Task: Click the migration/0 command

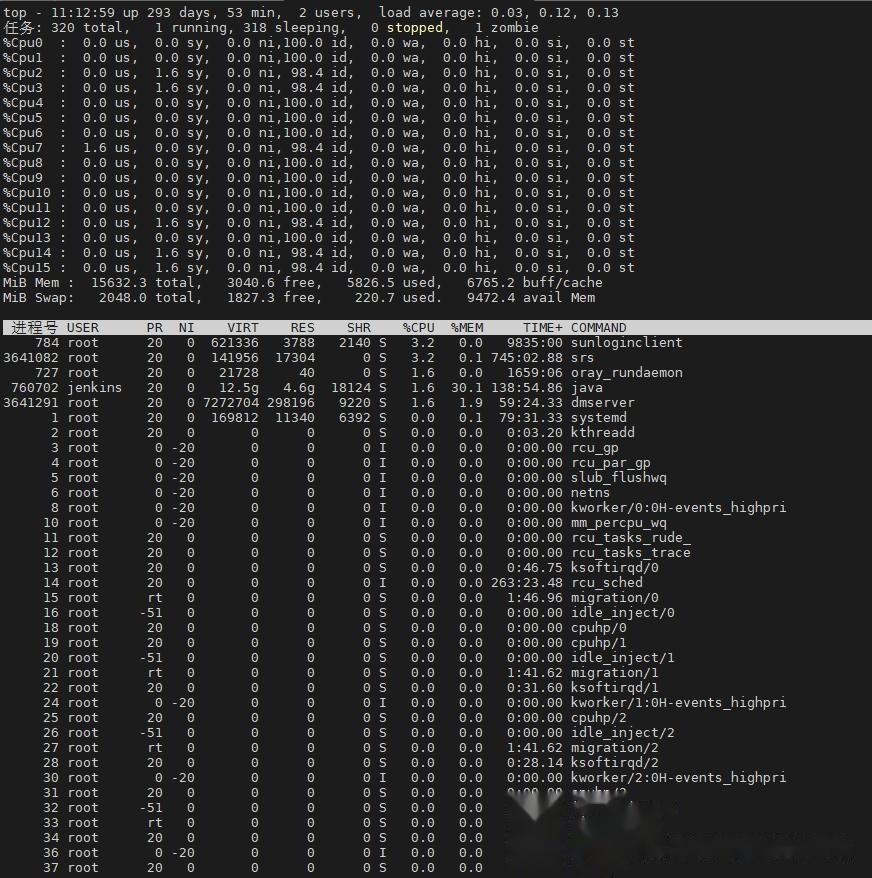Action: 614,598
